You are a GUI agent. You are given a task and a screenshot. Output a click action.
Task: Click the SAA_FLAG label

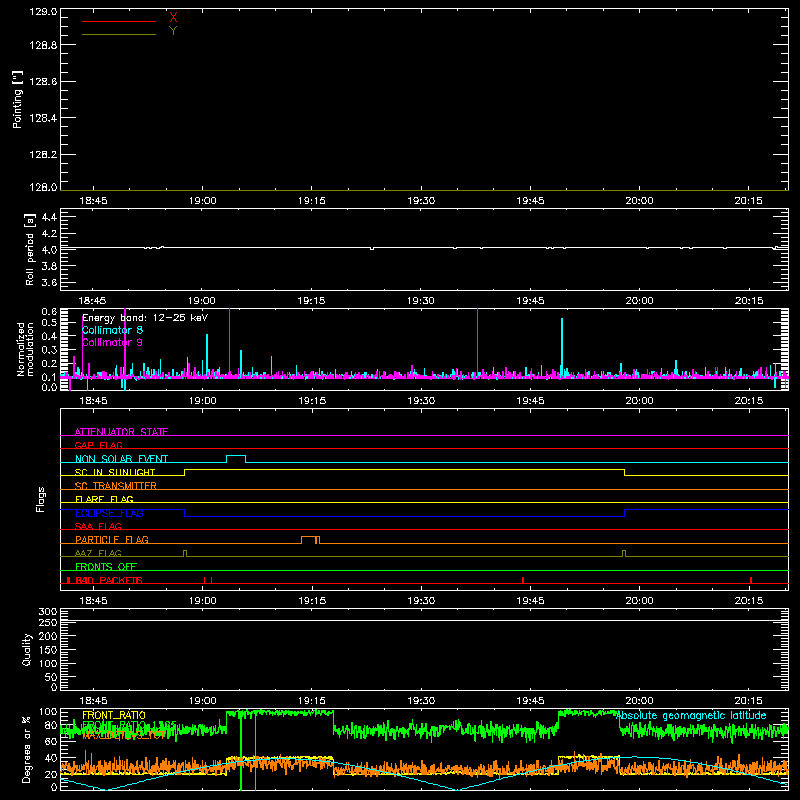pyautogui.click(x=98, y=526)
